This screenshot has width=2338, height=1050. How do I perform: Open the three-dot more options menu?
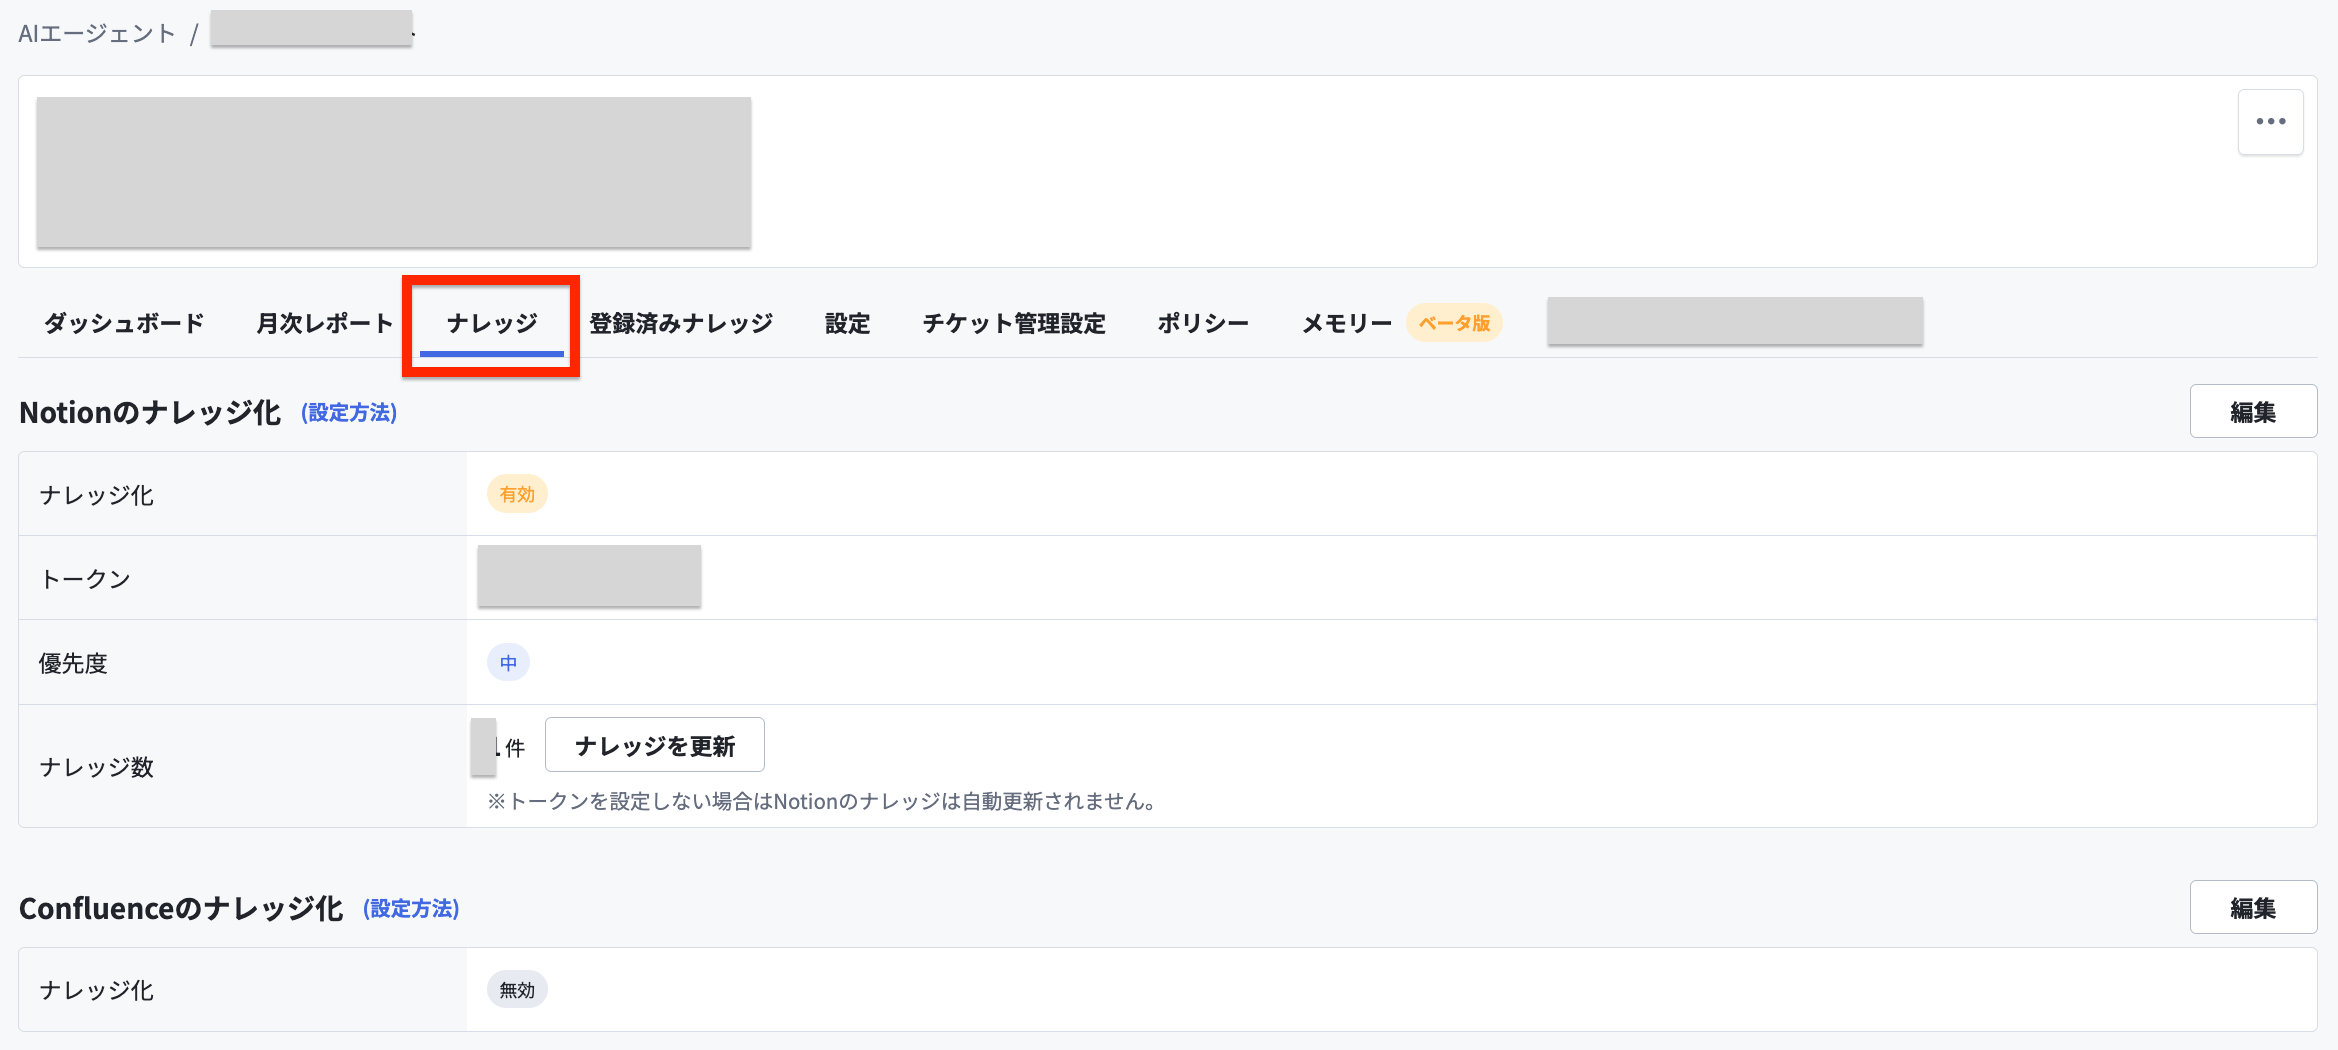[2270, 122]
